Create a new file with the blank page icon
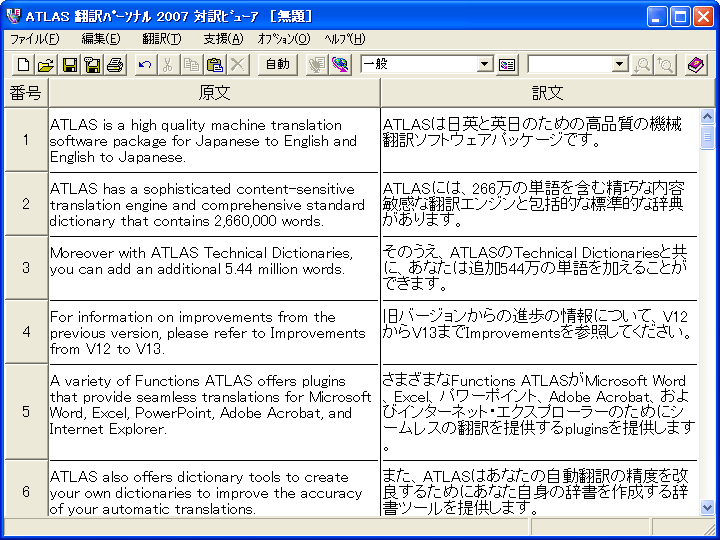Viewport: 720px width, 540px height. tap(22, 65)
